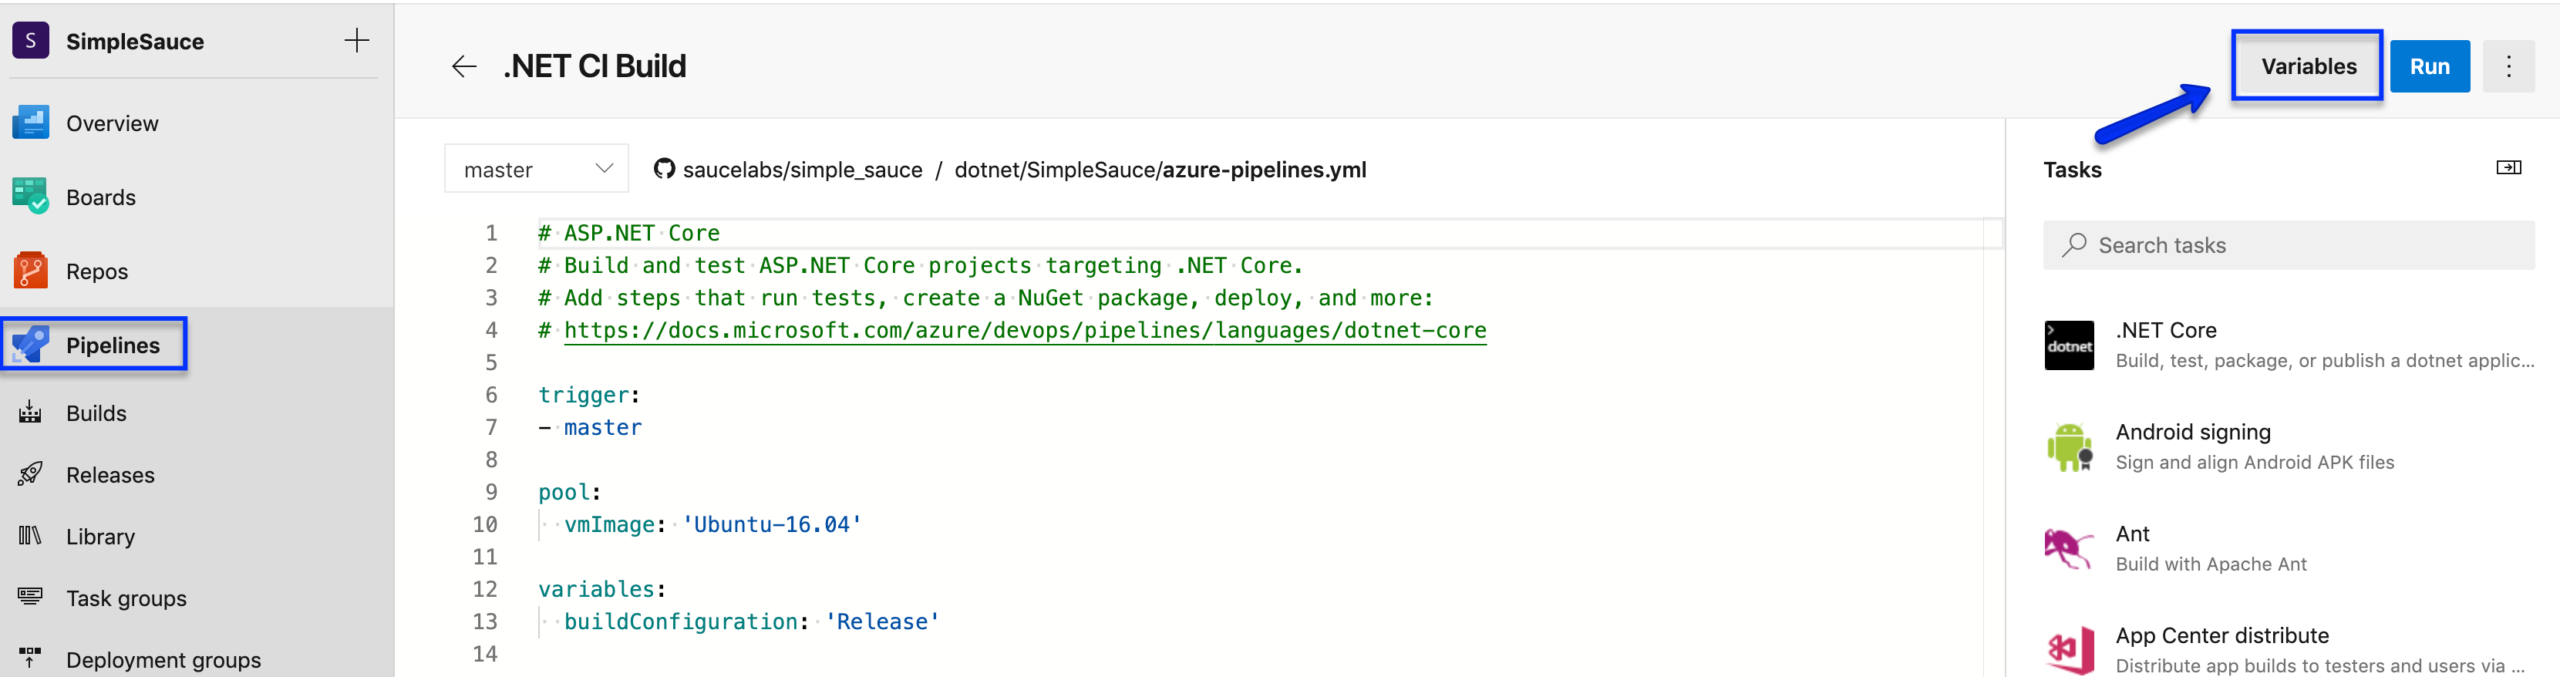Open Boards from the sidebar
Screen dimensions: 2560x677
click(100, 197)
